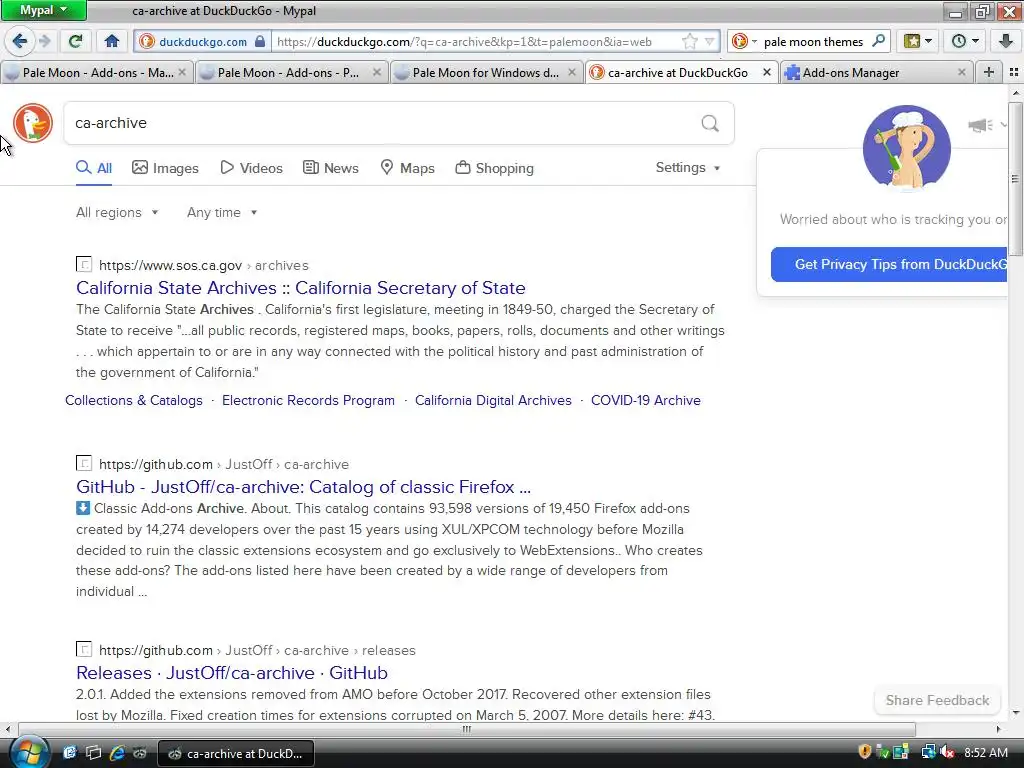Open Electronic Records Program sitelink
This screenshot has width=1024, height=768.
(308, 400)
